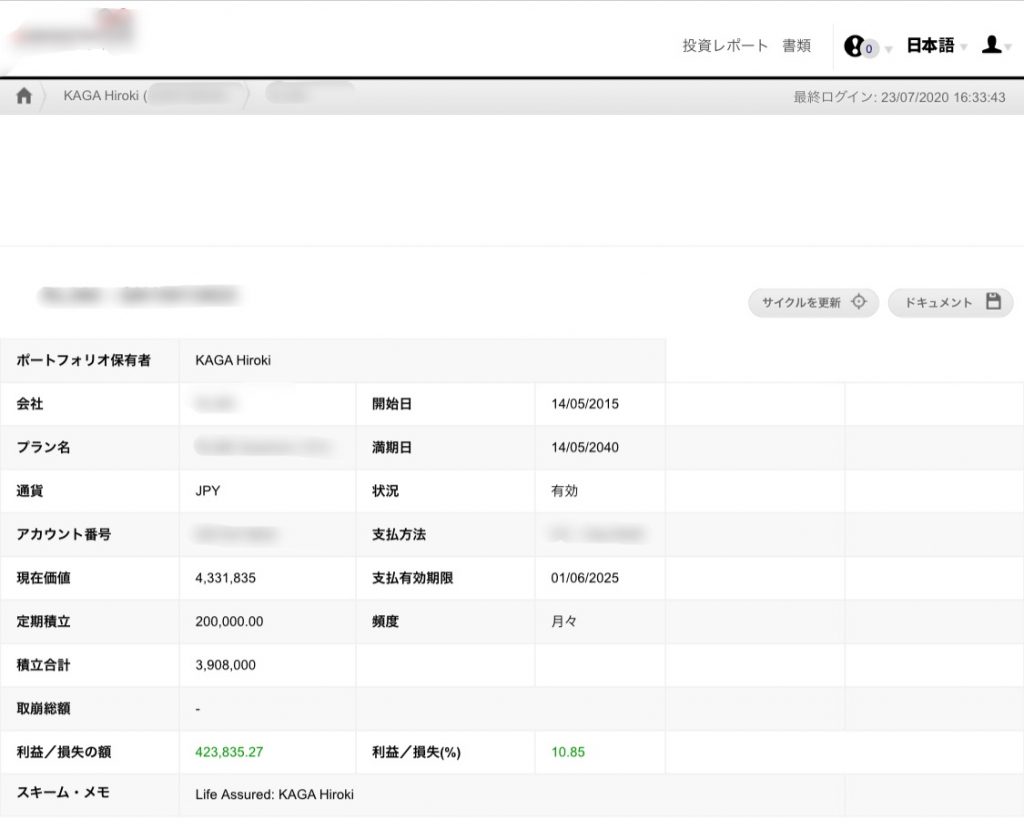Open the 投資レポート menu
Viewport: 1024px width, 839px height.
pyautogui.click(x=725, y=46)
